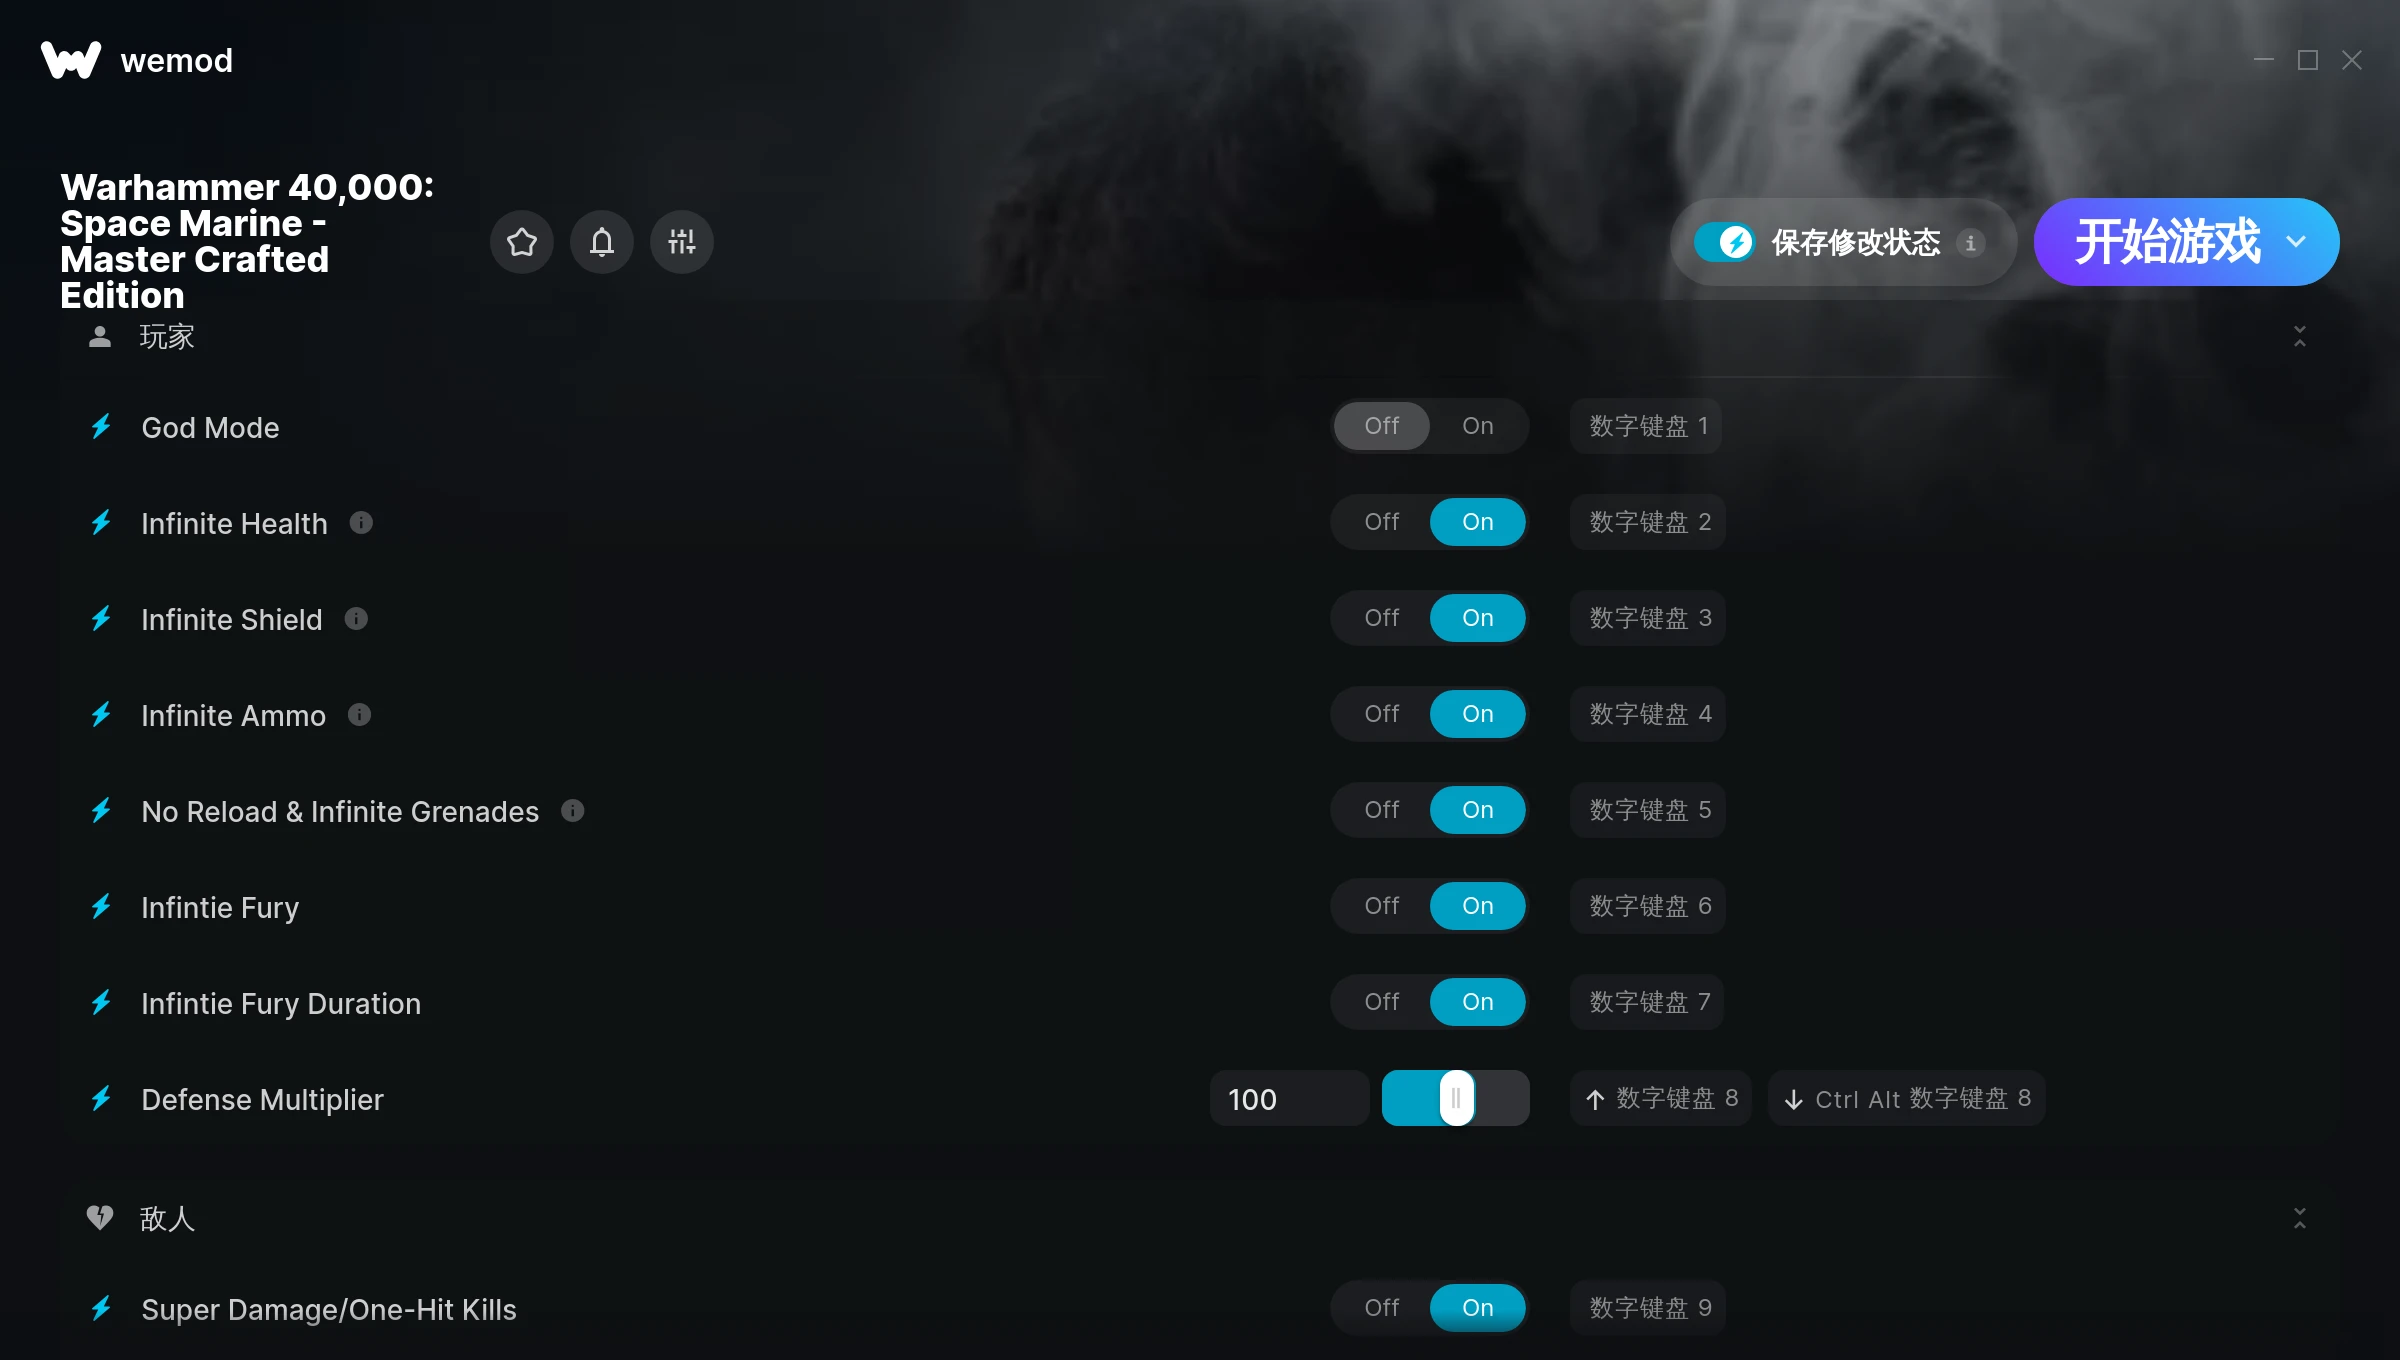Click the 数字键盘 1 hotkey for God Mode
The height and width of the screenshot is (1360, 2400).
(x=1647, y=426)
